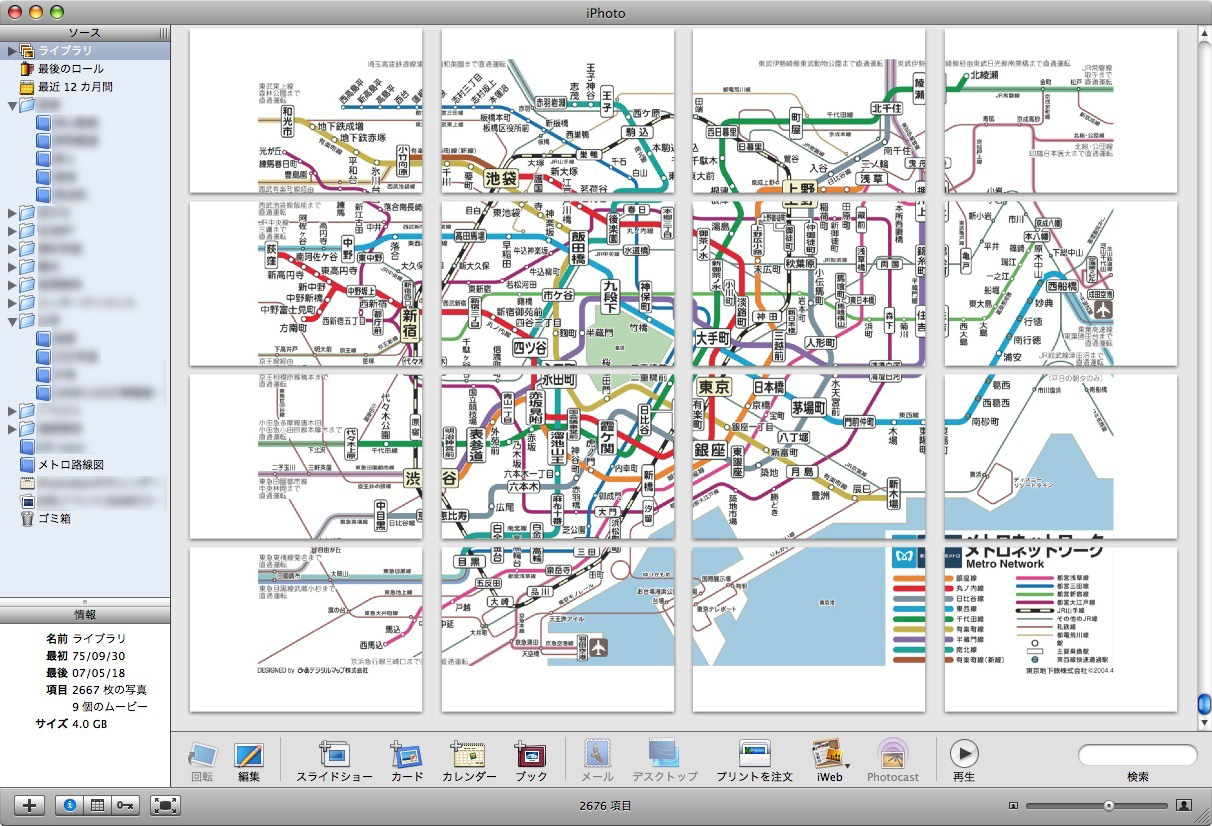Image resolution: width=1212 pixels, height=826 pixels.
Task: Create a カレンダー calendar
Action: click(x=469, y=755)
